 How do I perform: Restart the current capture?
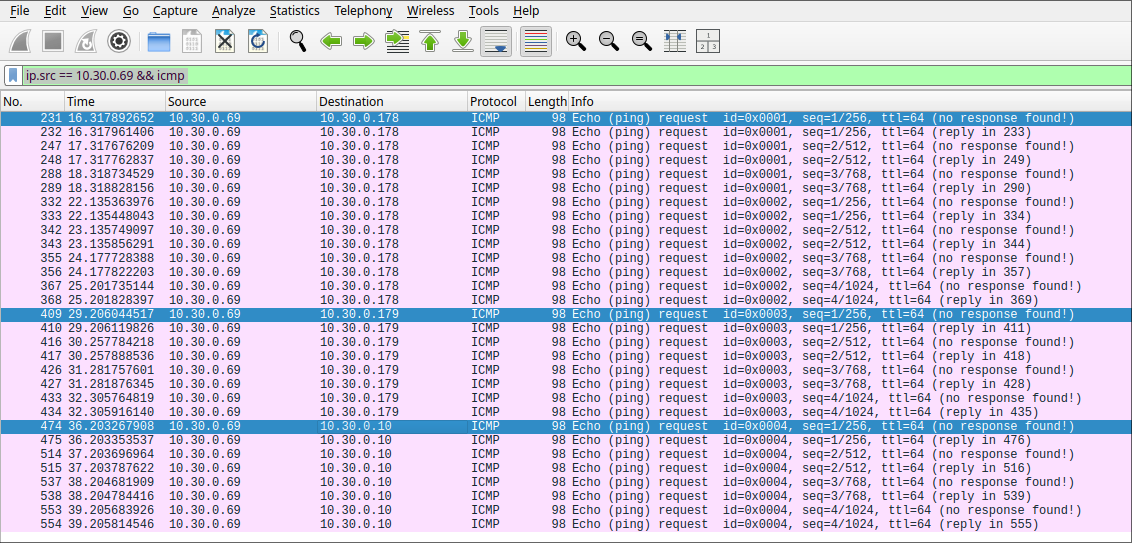(86, 41)
